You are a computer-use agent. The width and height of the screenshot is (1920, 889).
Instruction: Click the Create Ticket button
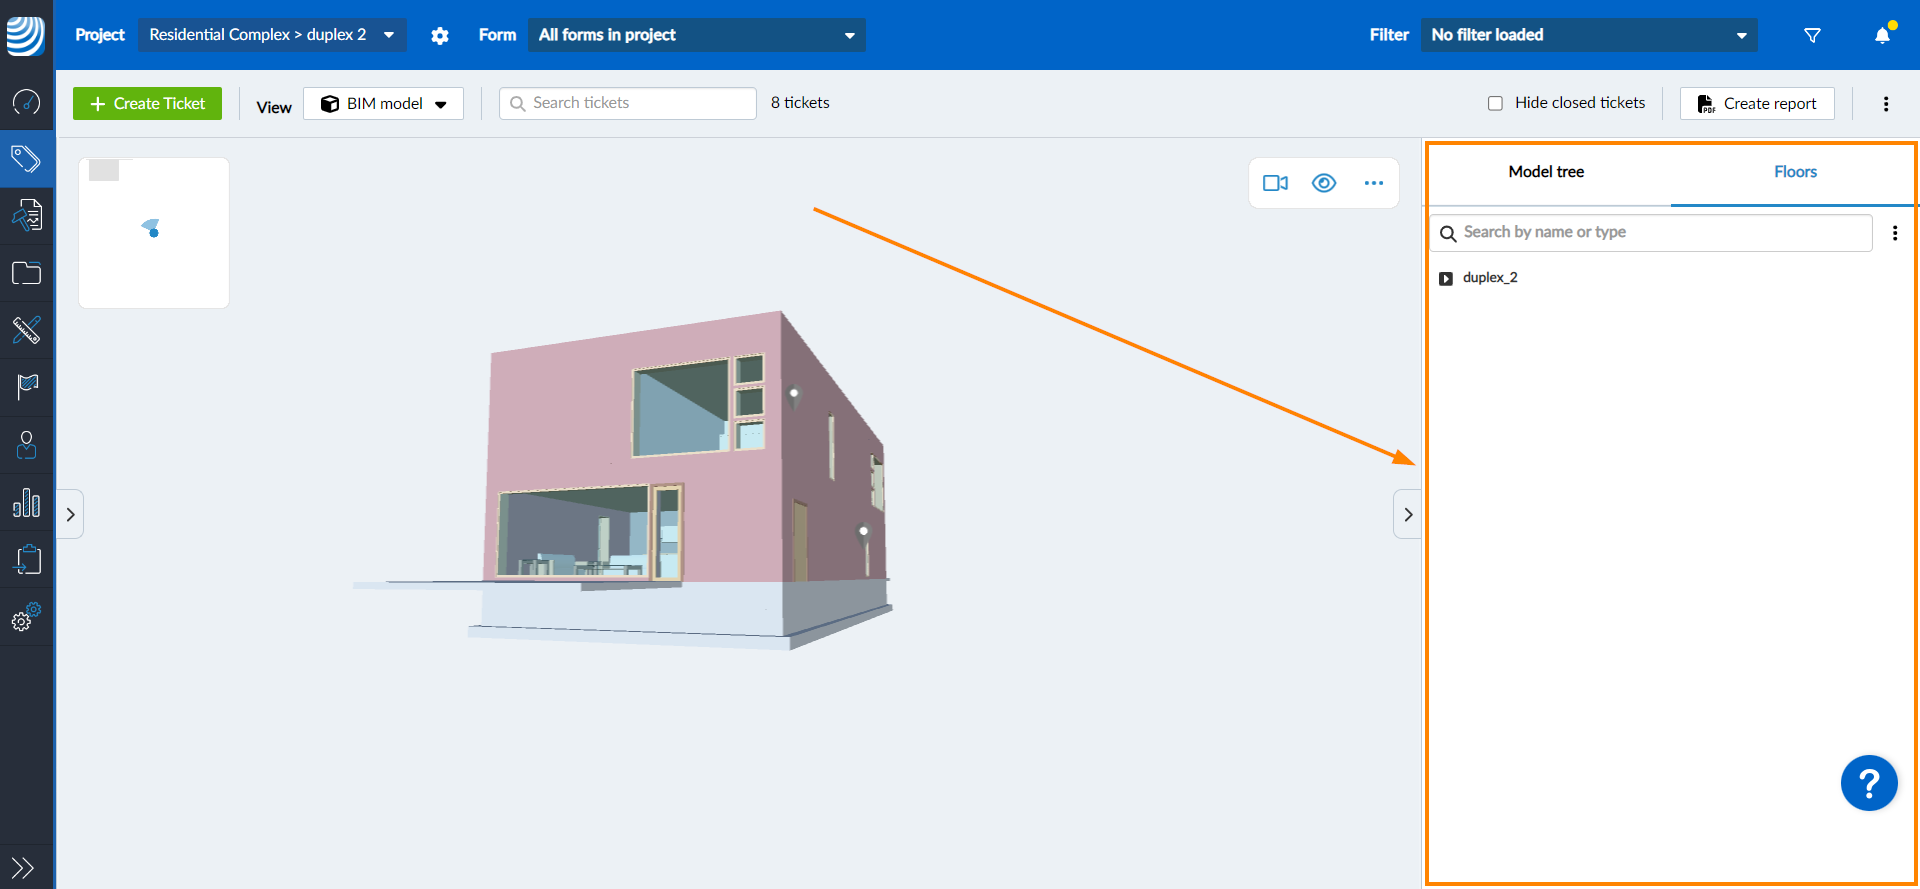pyautogui.click(x=148, y=104)
